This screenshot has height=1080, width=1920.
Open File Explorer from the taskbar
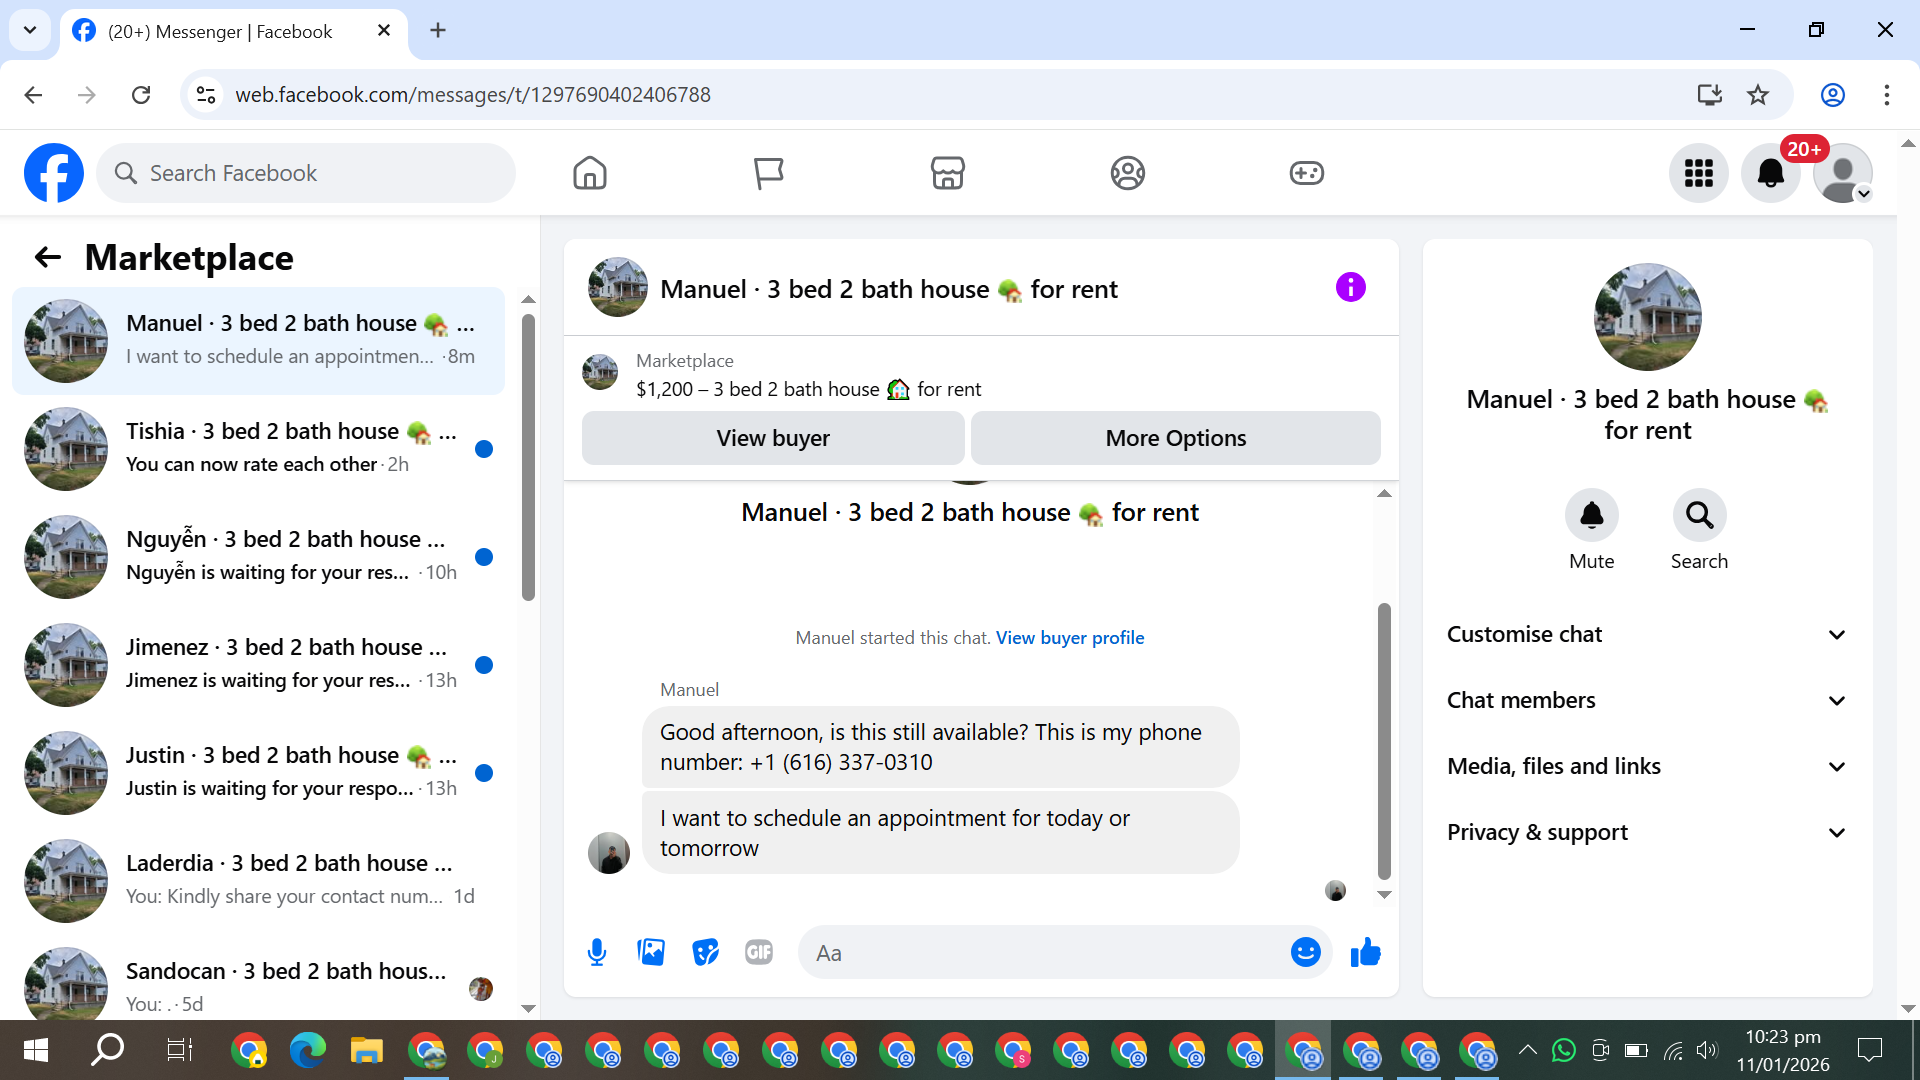pos(366,1050)
